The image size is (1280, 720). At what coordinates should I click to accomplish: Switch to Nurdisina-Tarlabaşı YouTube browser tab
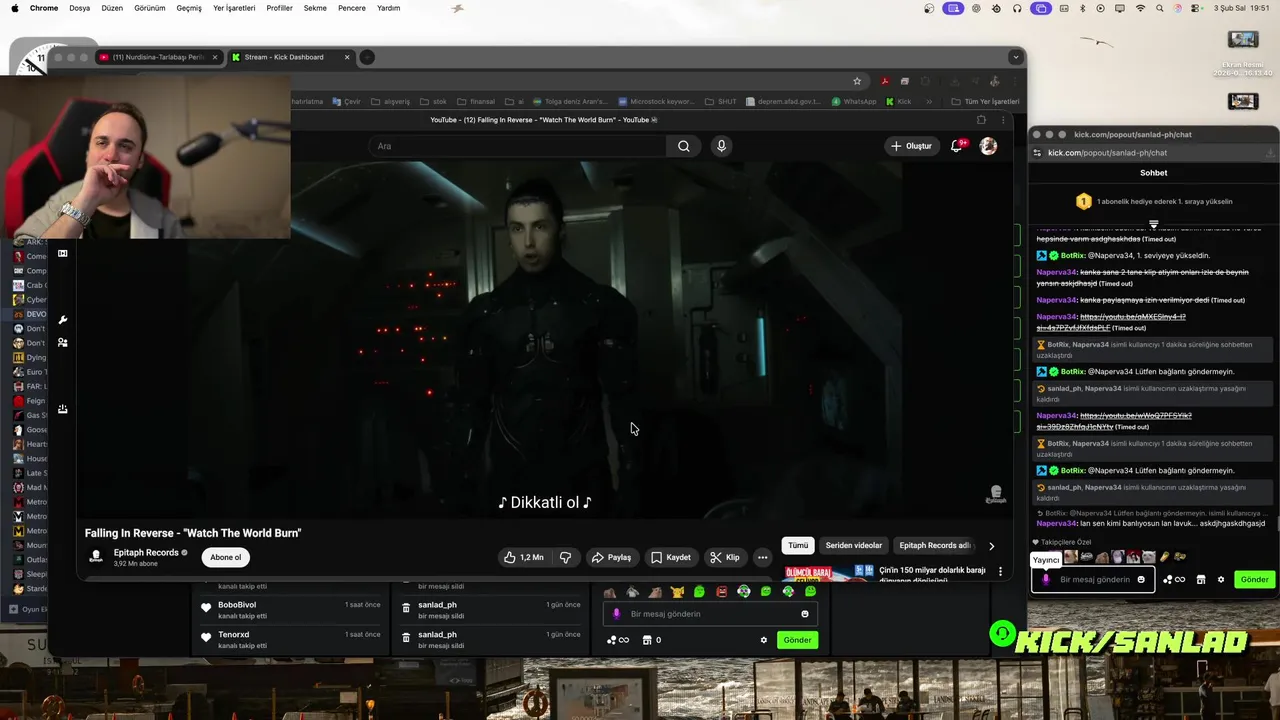pos(158,57)
